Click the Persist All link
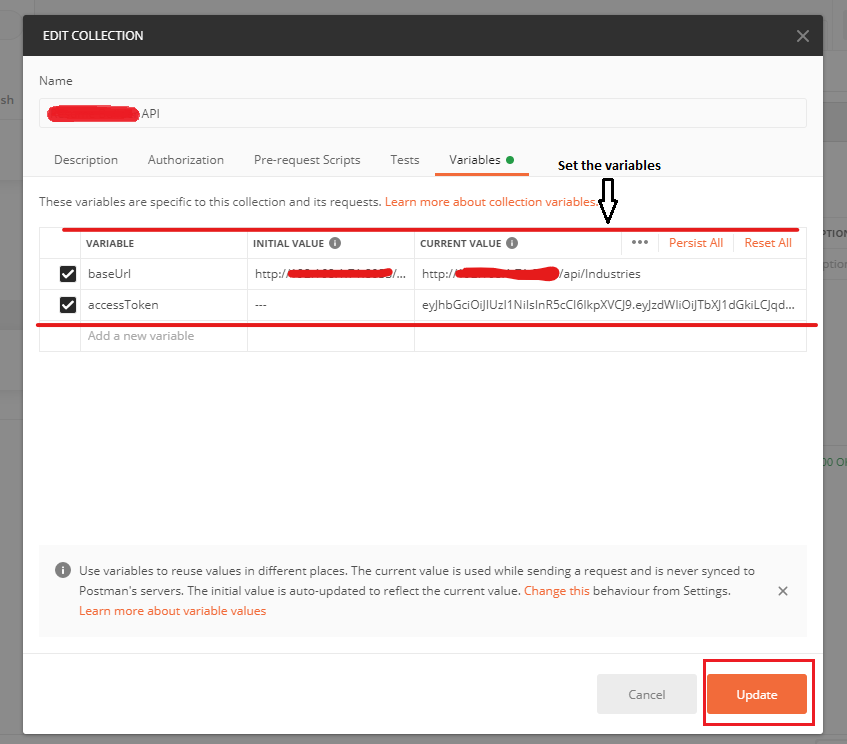Viewport: 847px width, 744px height. (x=695, y=242)
